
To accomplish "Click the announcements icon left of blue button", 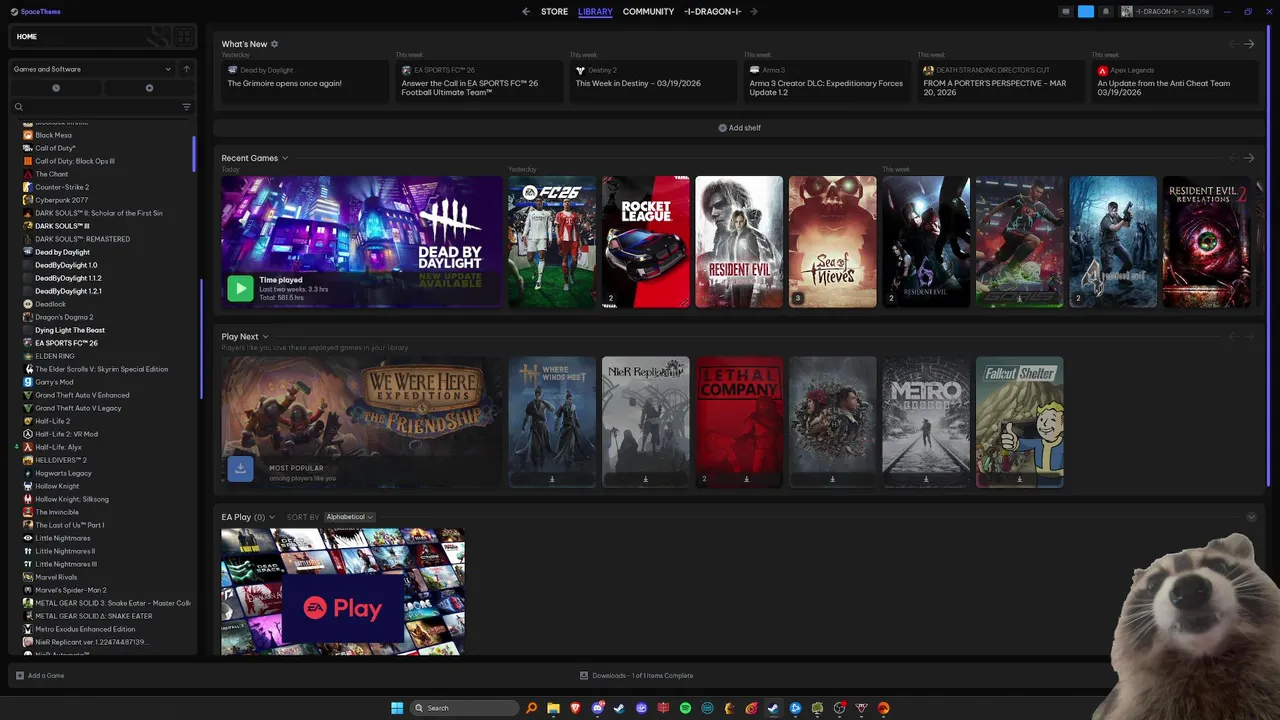I will 1066,12.
